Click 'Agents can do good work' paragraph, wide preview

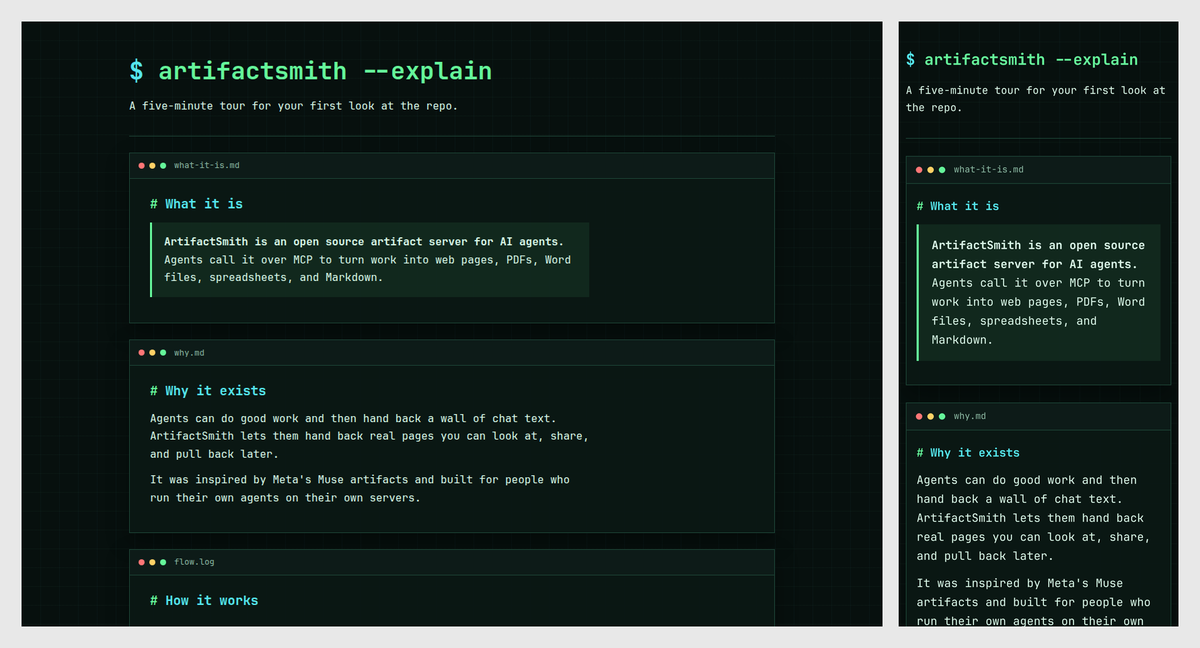pos(370,436)
